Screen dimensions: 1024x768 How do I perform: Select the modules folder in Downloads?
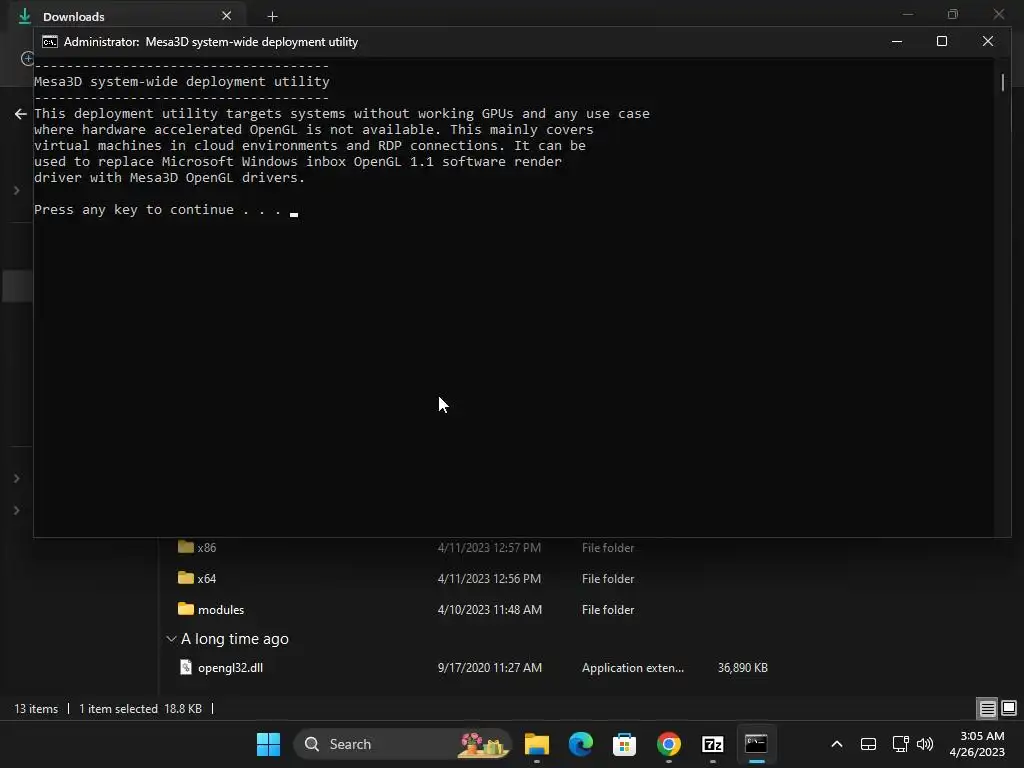click(x=221, y=609)
